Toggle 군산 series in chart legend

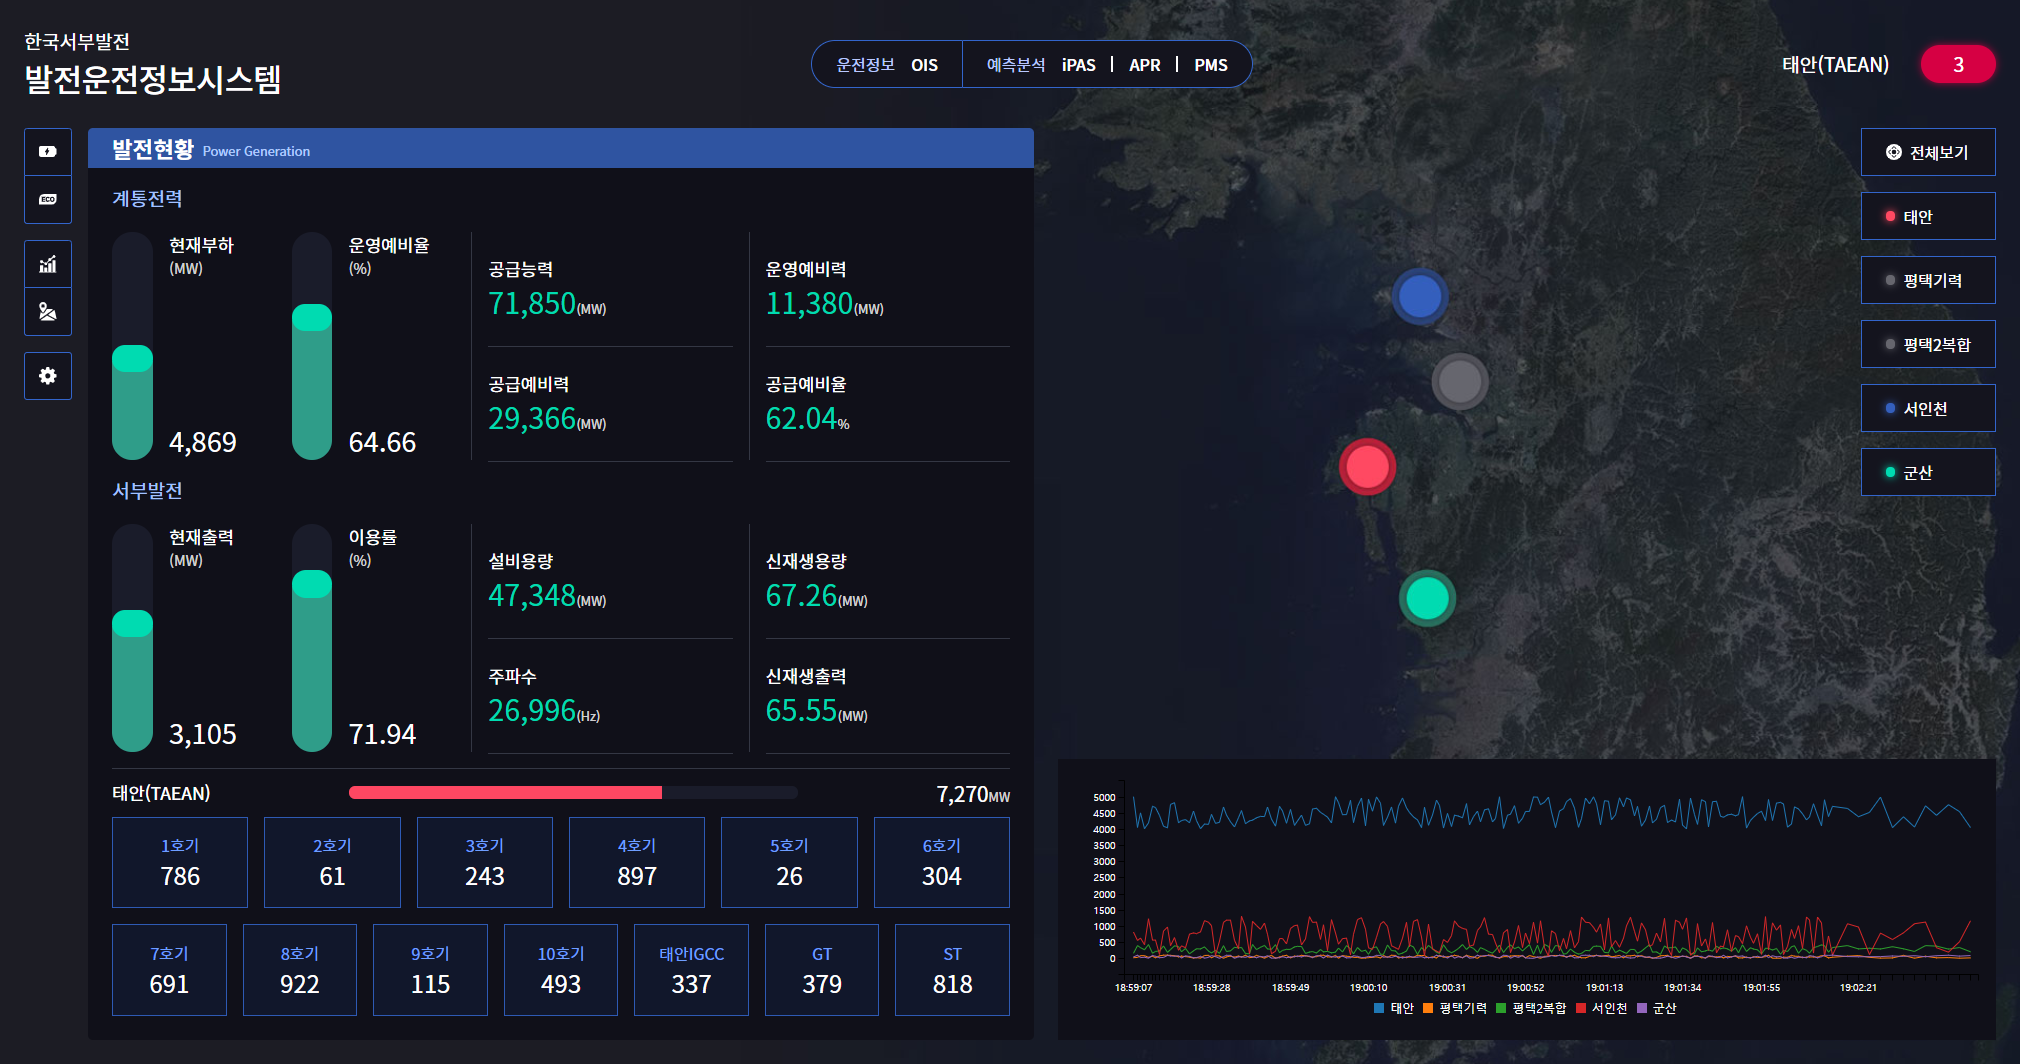point(1656,1008)
